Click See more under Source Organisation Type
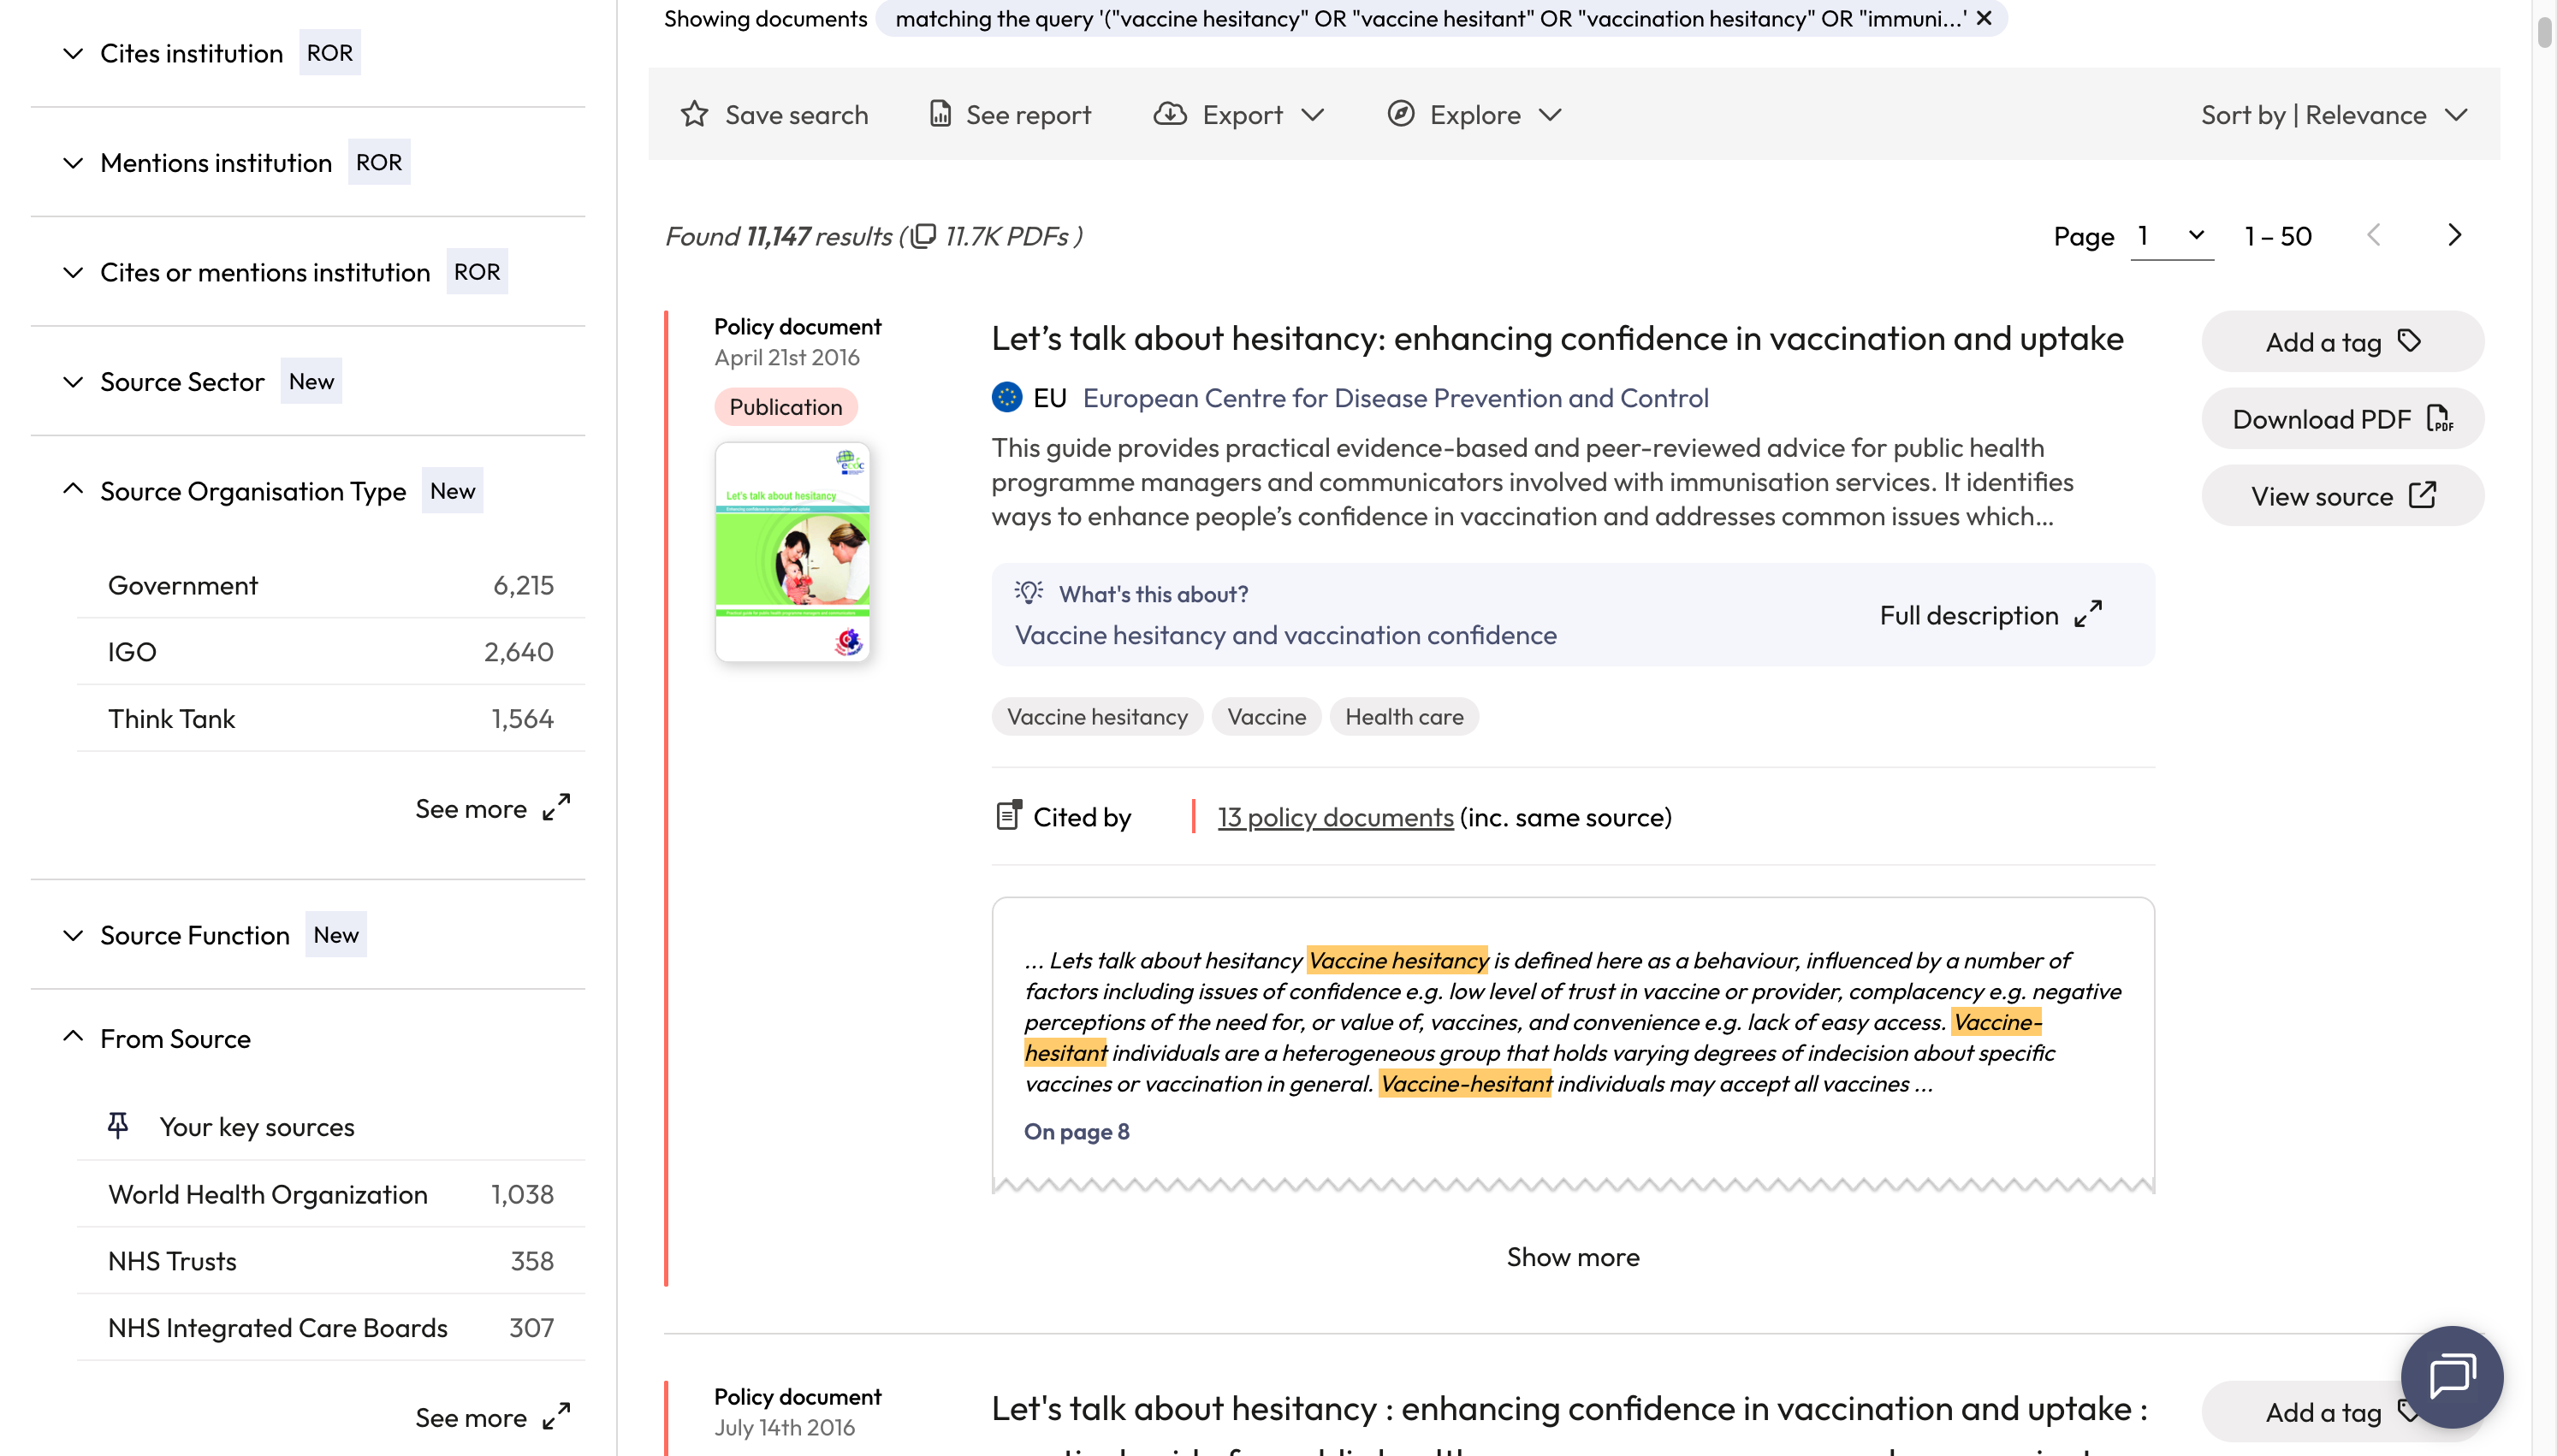Screen dimensions: 2557x1456 (493, 808)
